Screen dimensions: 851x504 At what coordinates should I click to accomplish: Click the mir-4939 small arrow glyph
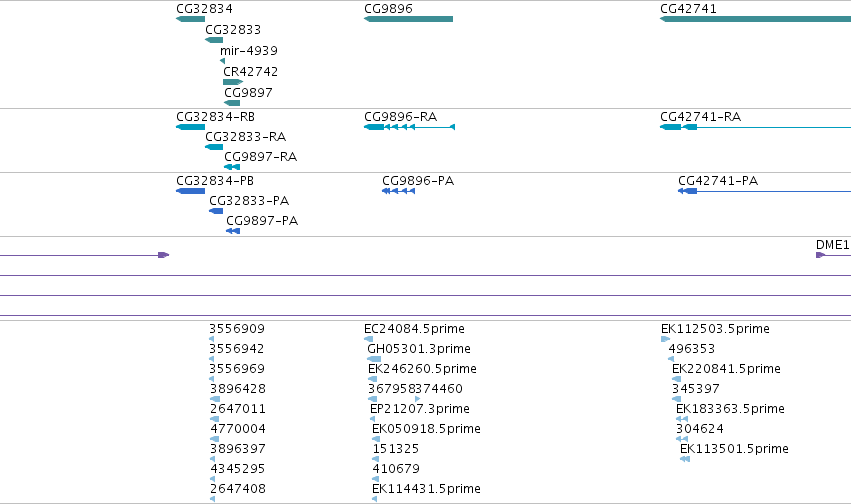(223, 61)
